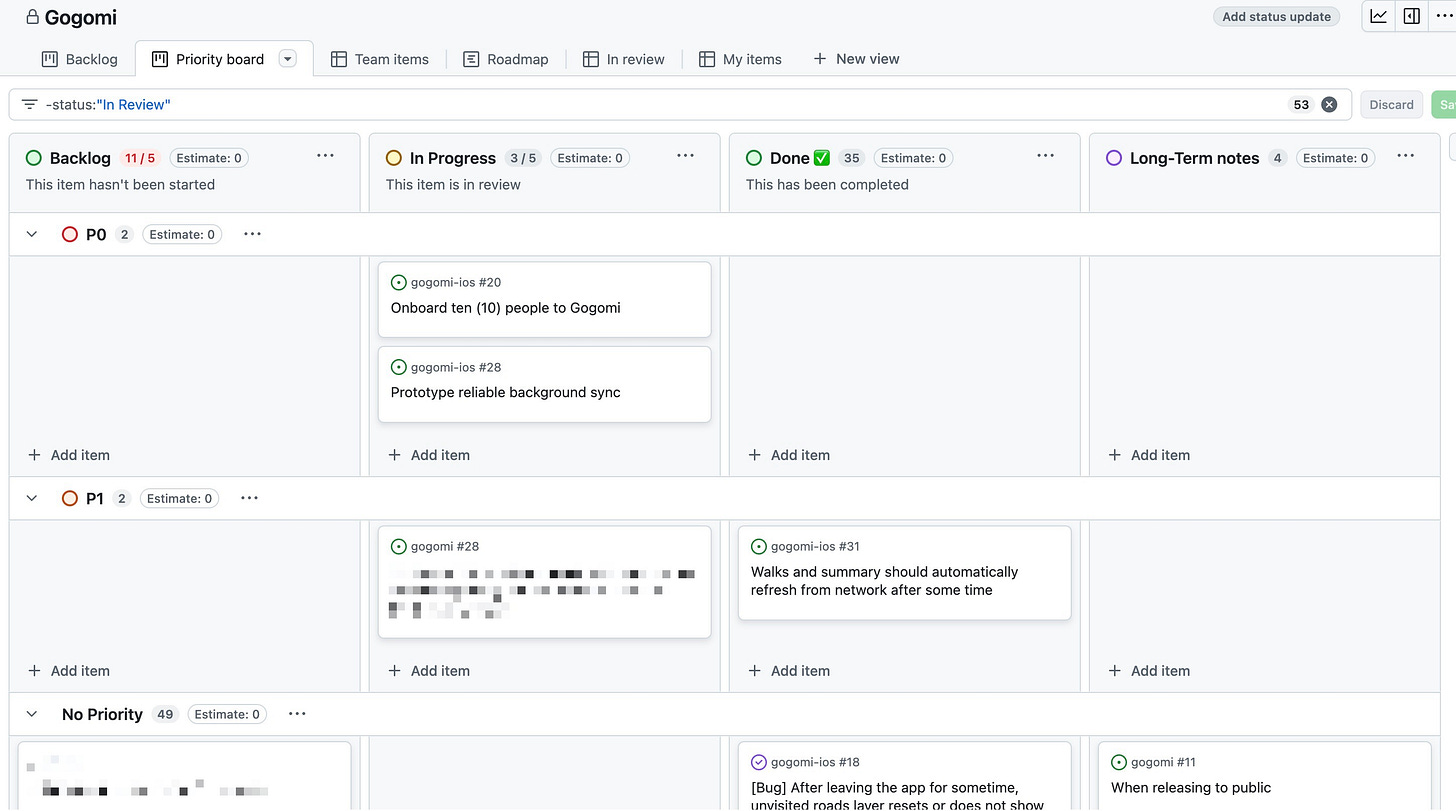Screen dimensions: 1456x811
Task: Click the In Progress 3 / 5 counter
Action: tap(523, 158)
